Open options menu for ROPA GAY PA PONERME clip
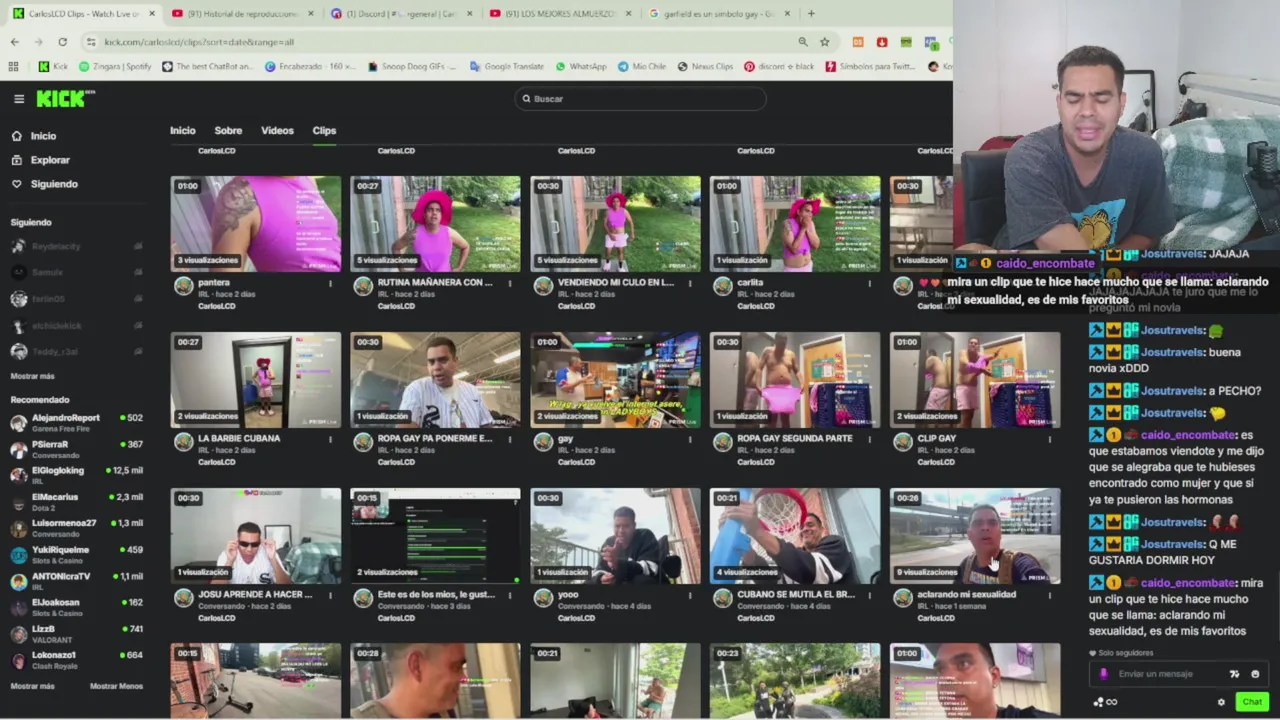1280x720 pixels. coord(510,439)
